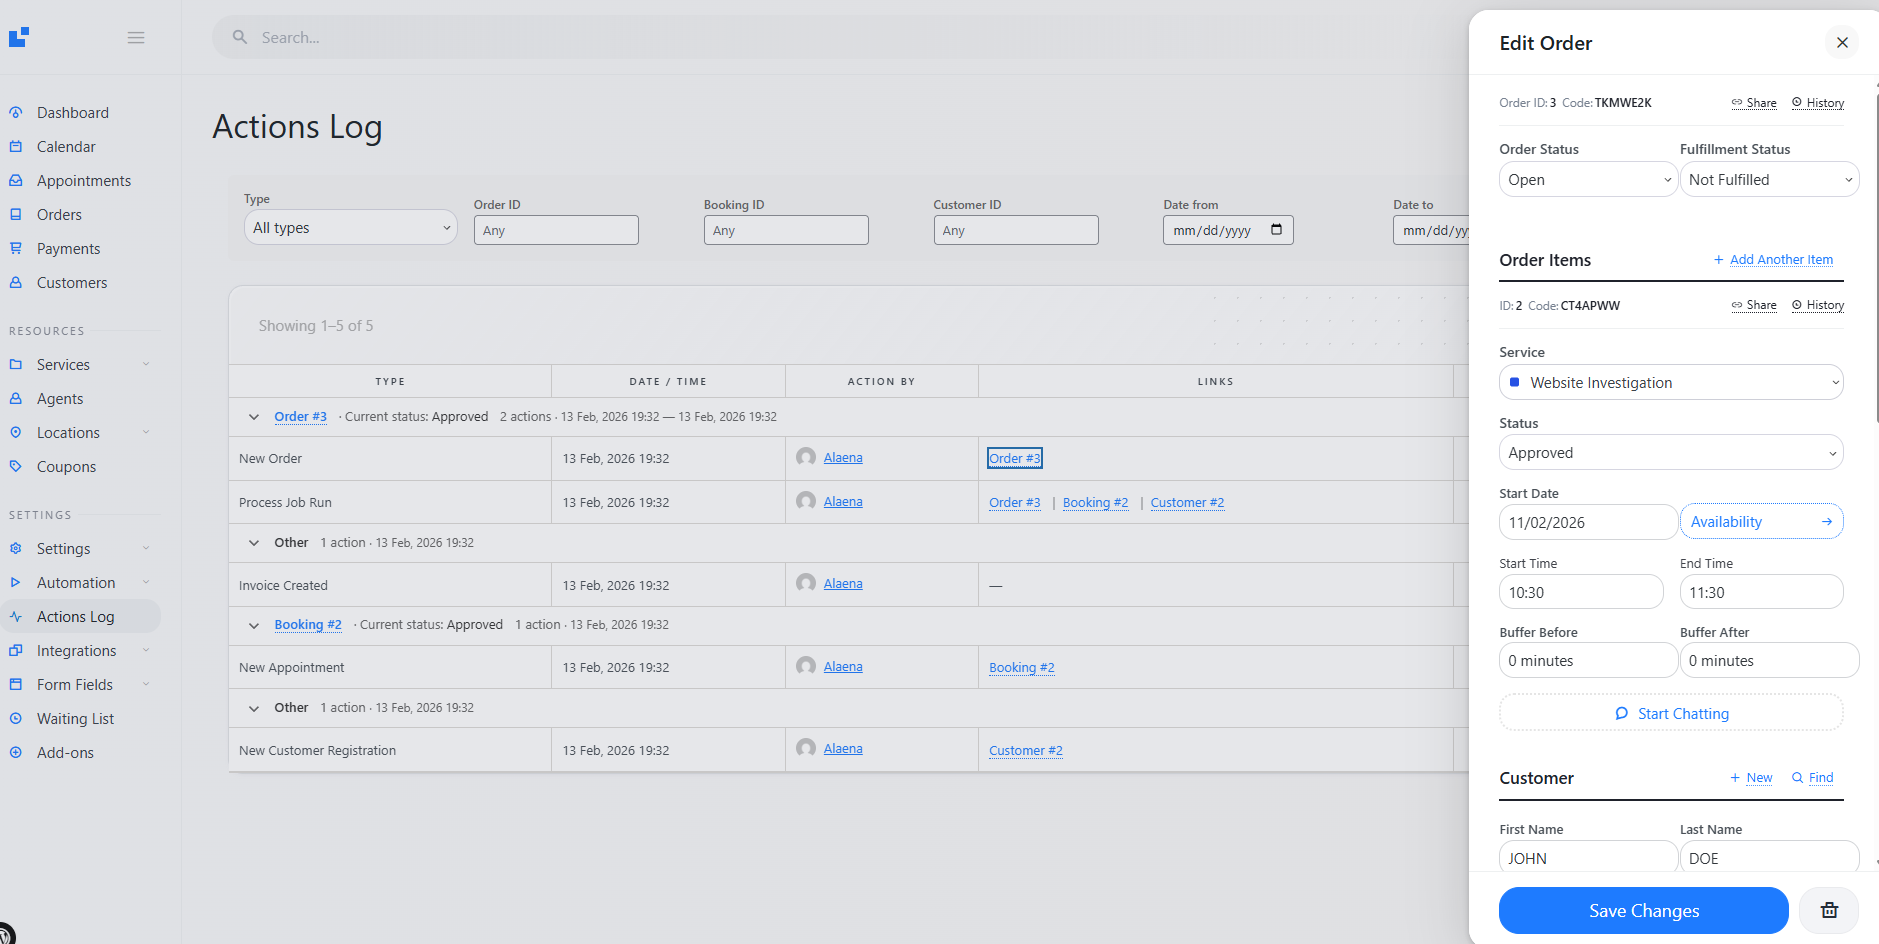
Task: Click the calendar picker icon in Date from
Action: coord(1276,230)
